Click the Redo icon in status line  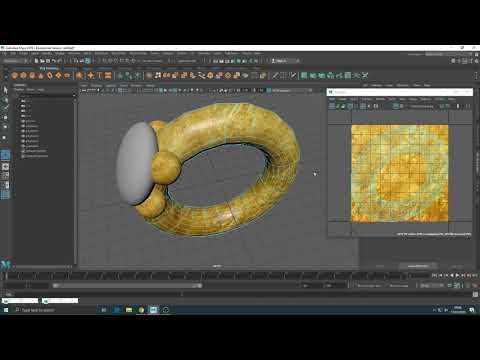(59, 61)
